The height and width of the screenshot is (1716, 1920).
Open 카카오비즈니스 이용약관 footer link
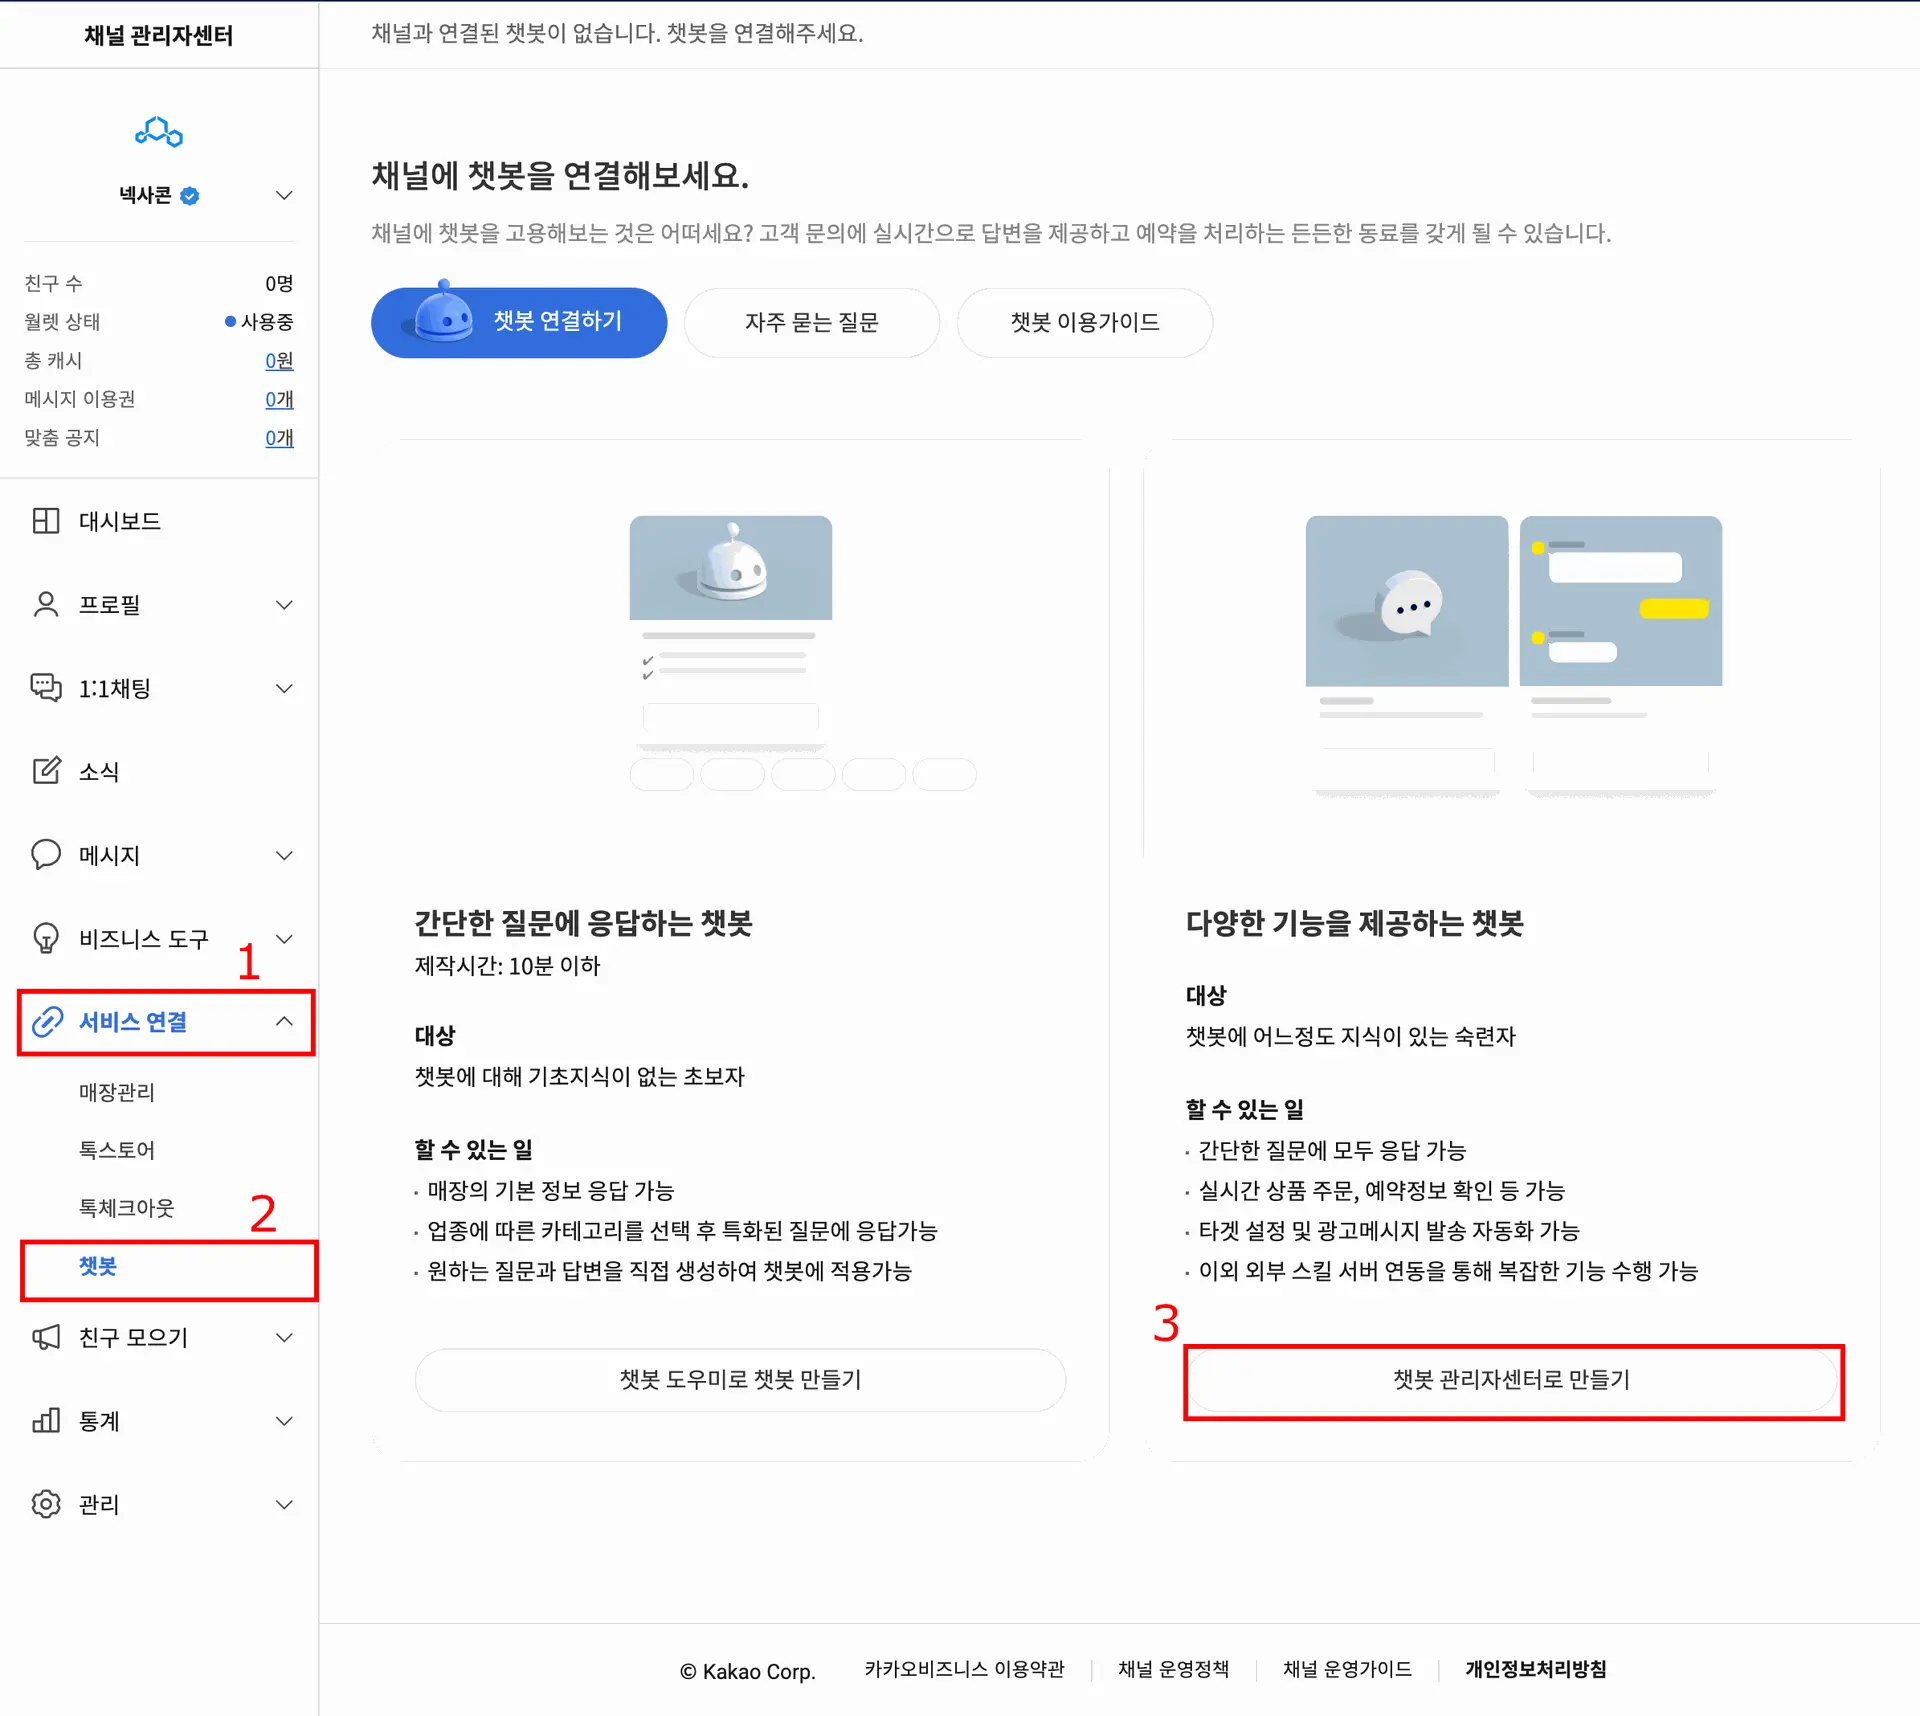[964, 1669]
